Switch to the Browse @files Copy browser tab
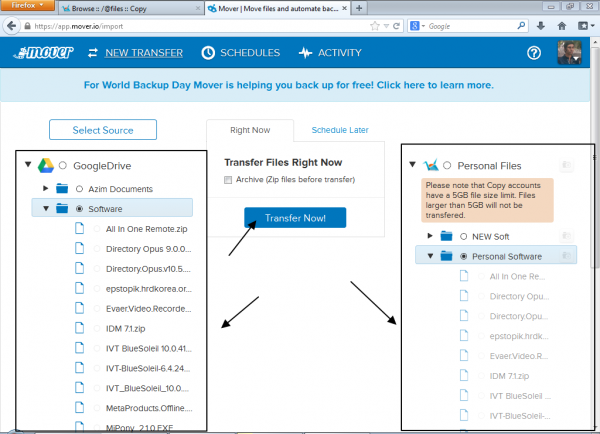The height and width of the screenshot is (434, 600). click(131, 8)
